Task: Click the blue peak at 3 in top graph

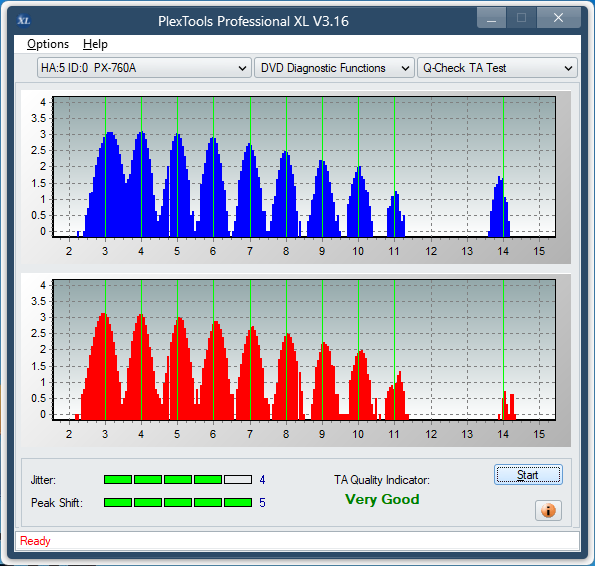Action: click(x=110, y=135)
